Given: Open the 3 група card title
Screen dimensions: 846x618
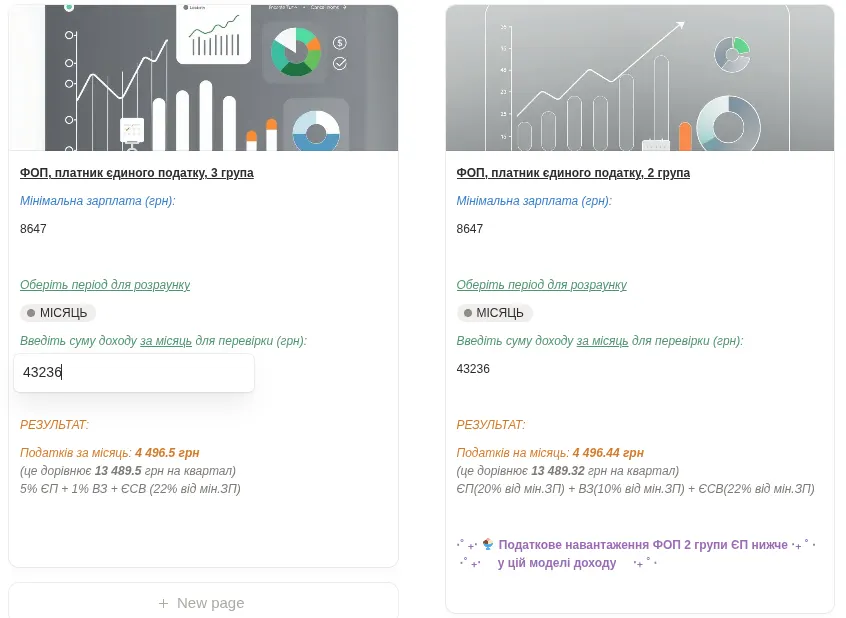Looking at the screenshot, I should [137, 173].
